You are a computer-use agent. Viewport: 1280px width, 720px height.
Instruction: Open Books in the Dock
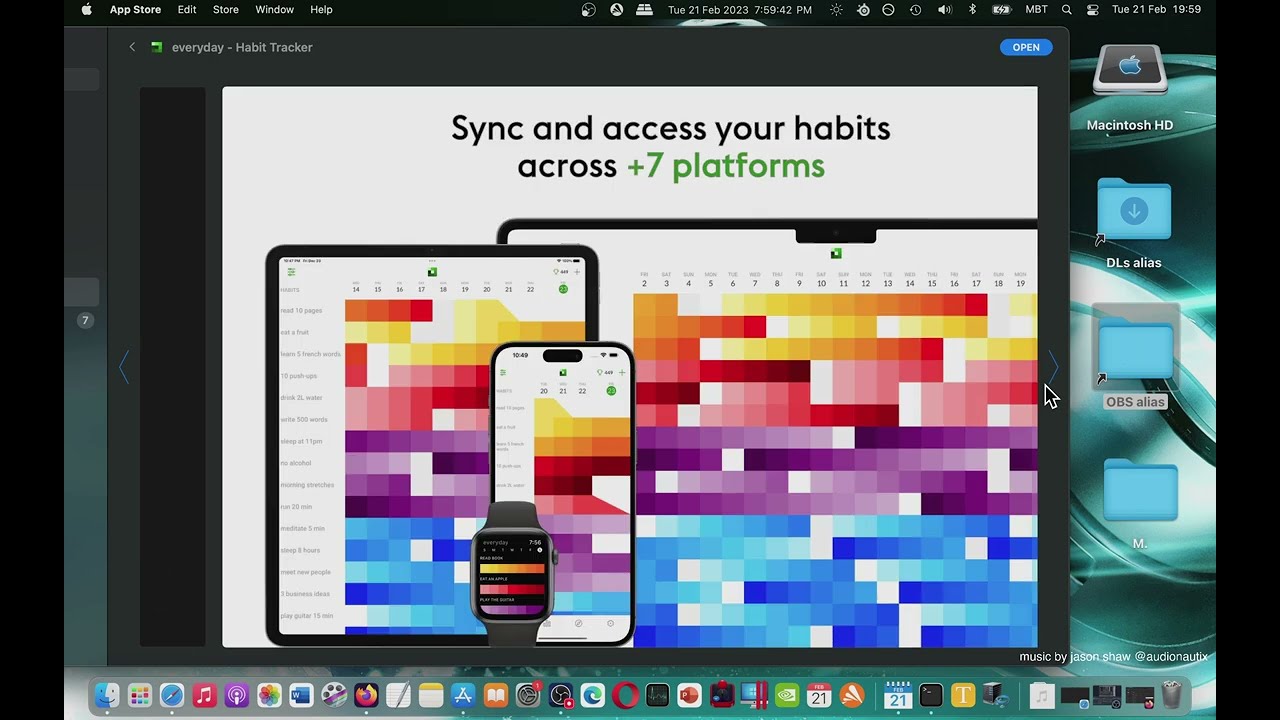(x=496, y=695)
